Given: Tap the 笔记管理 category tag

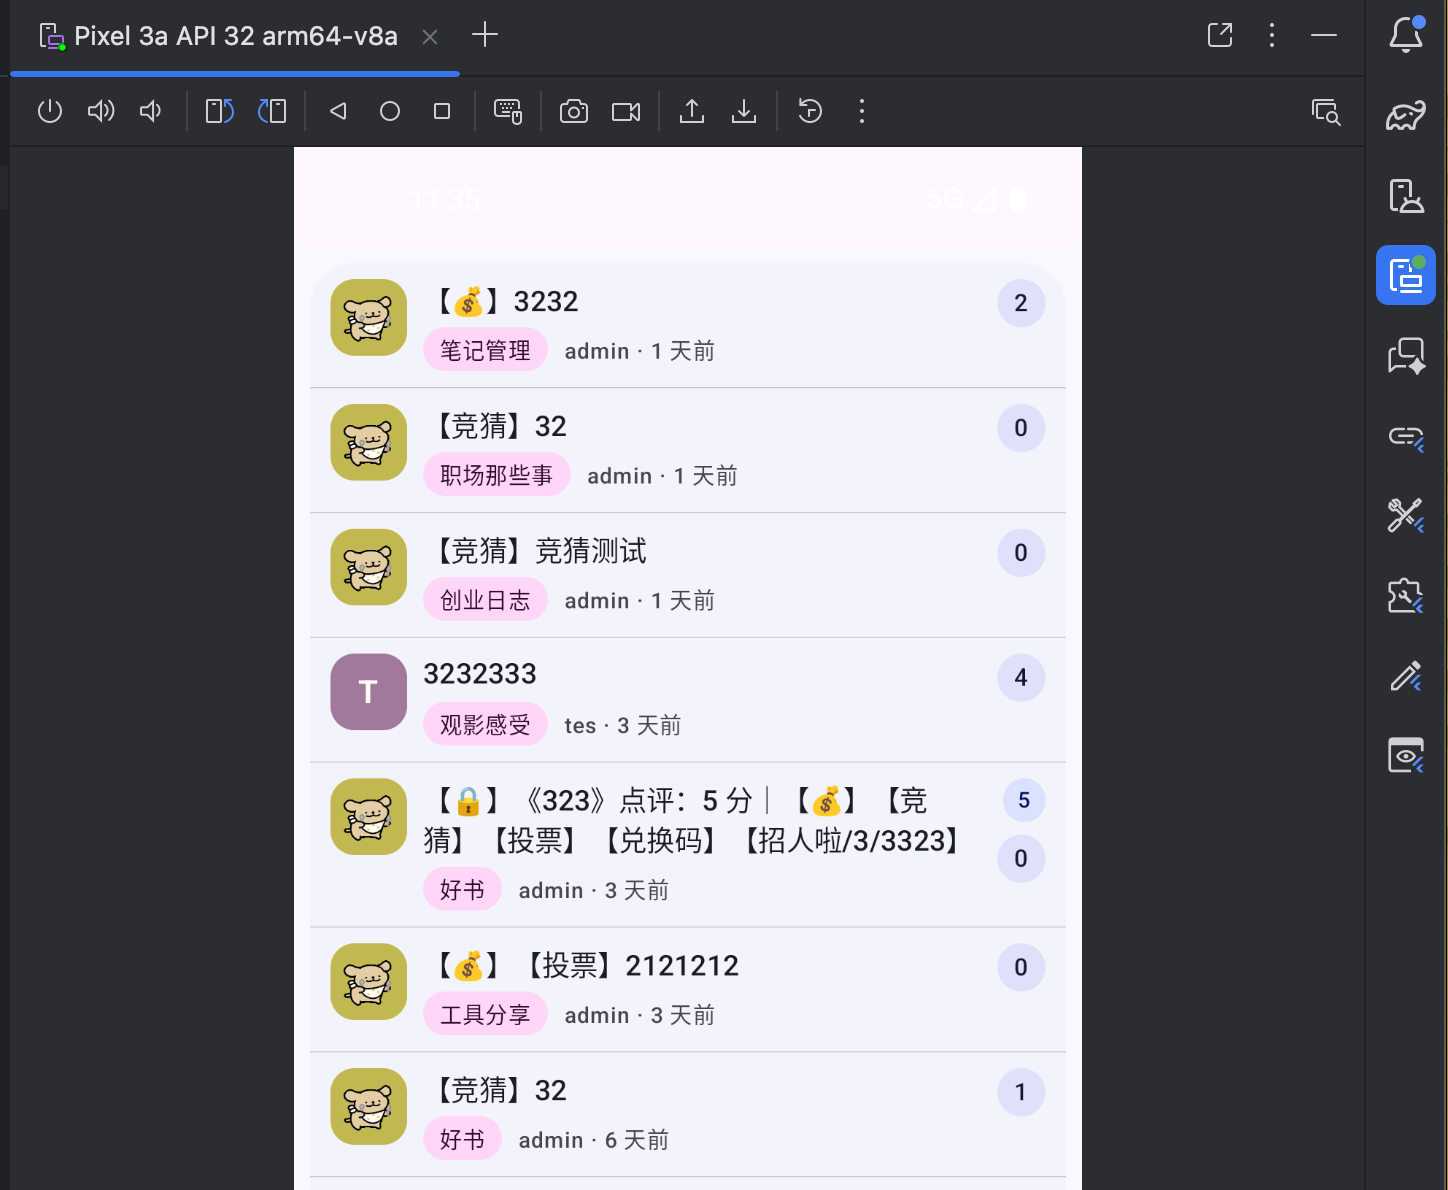Looking at the screenshot, I should pos(485,351).
